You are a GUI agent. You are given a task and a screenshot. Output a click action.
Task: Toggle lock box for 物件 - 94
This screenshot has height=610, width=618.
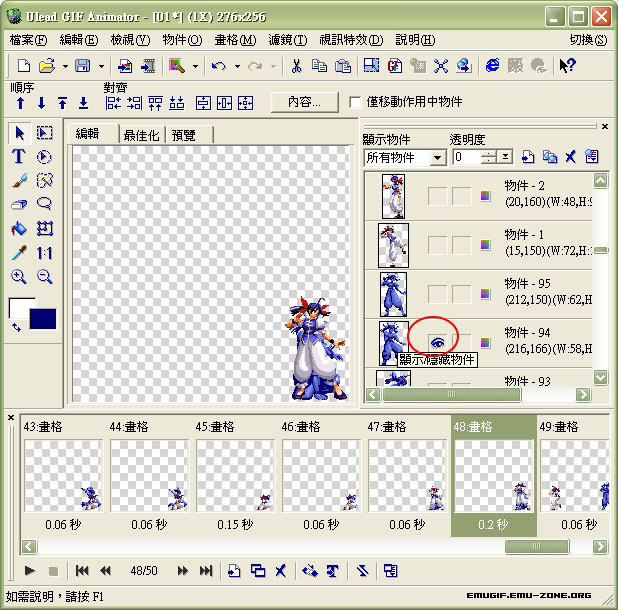tap(462, 342)
